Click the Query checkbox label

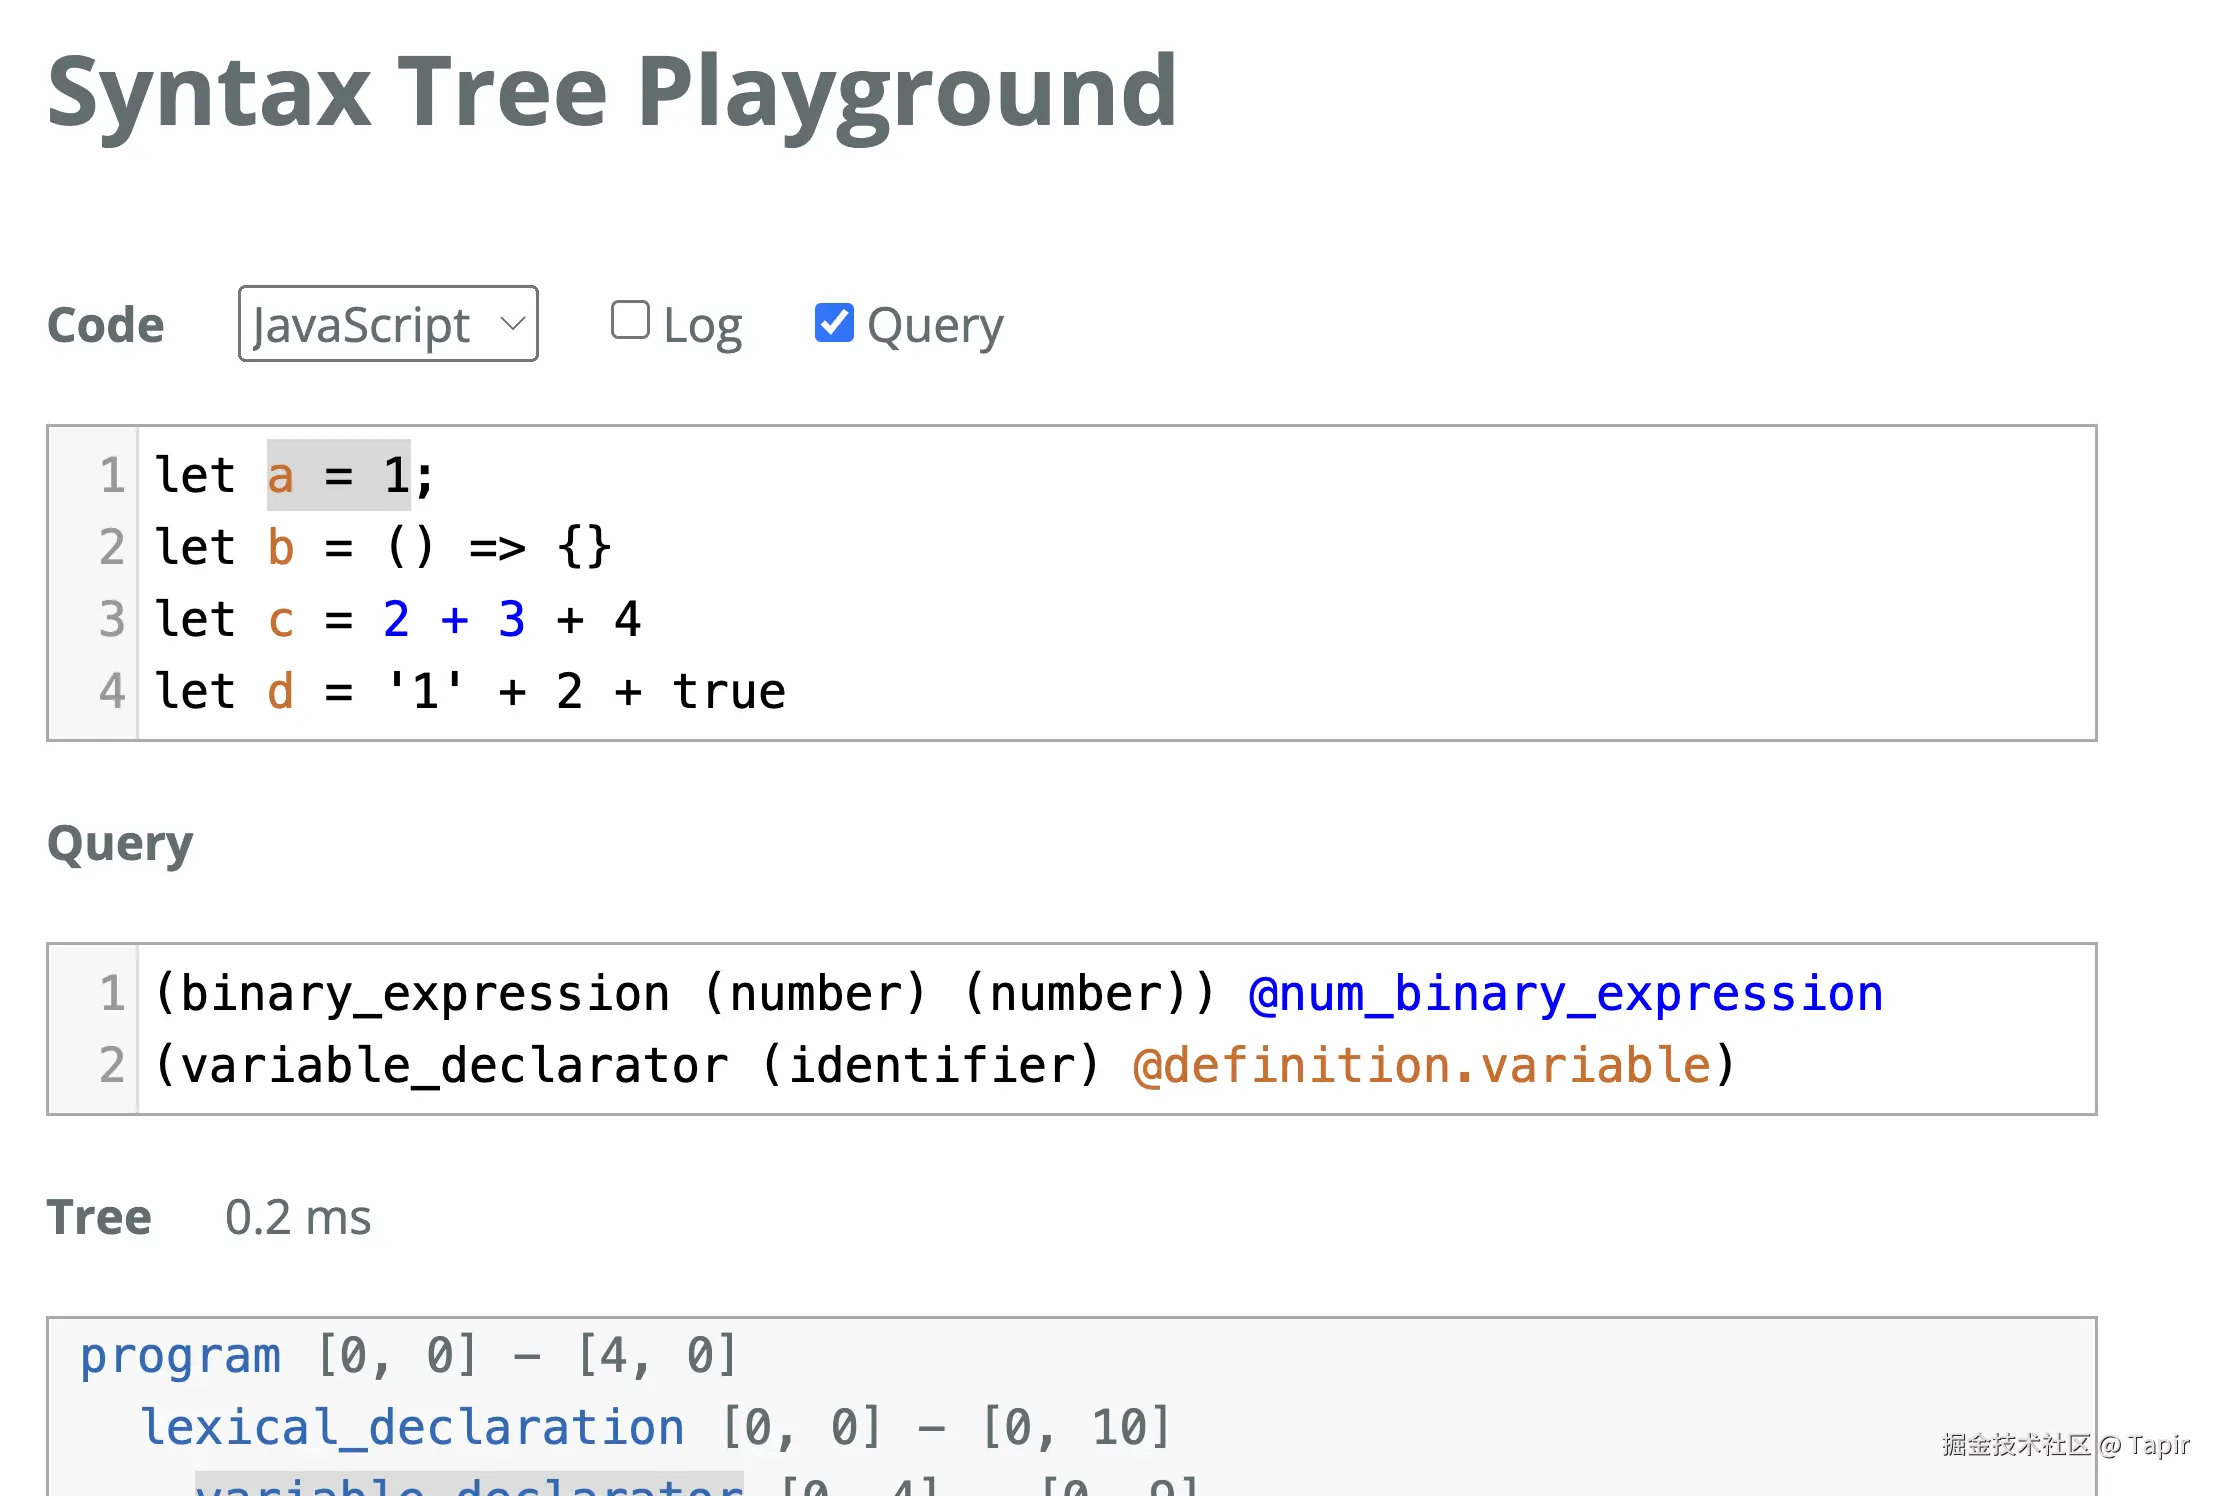point(935,326)
